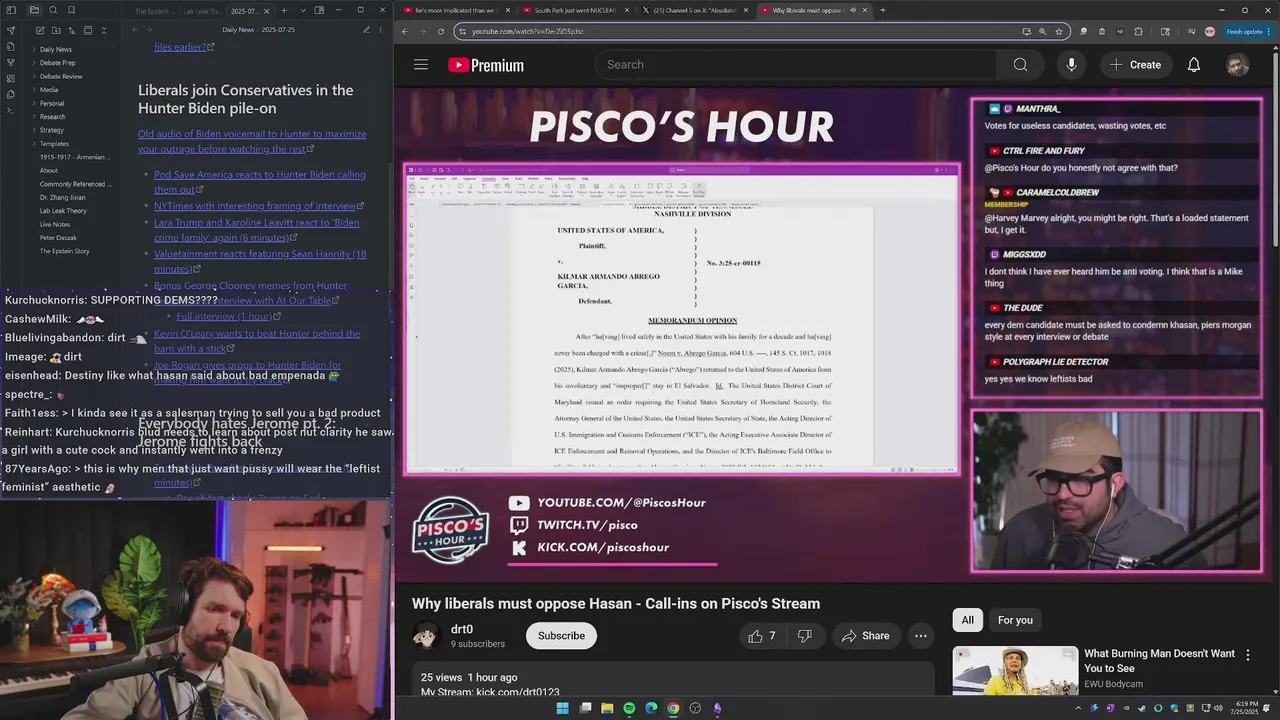Screen dimensions: 1280x720
Task: Open Peter Daszak note
Action: [x=57, y=238]
